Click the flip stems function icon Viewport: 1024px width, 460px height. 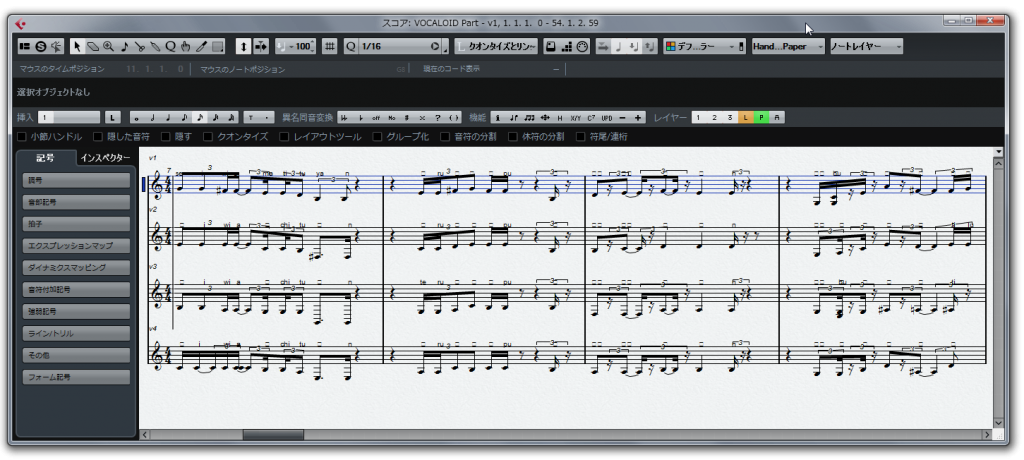point(514,118)
